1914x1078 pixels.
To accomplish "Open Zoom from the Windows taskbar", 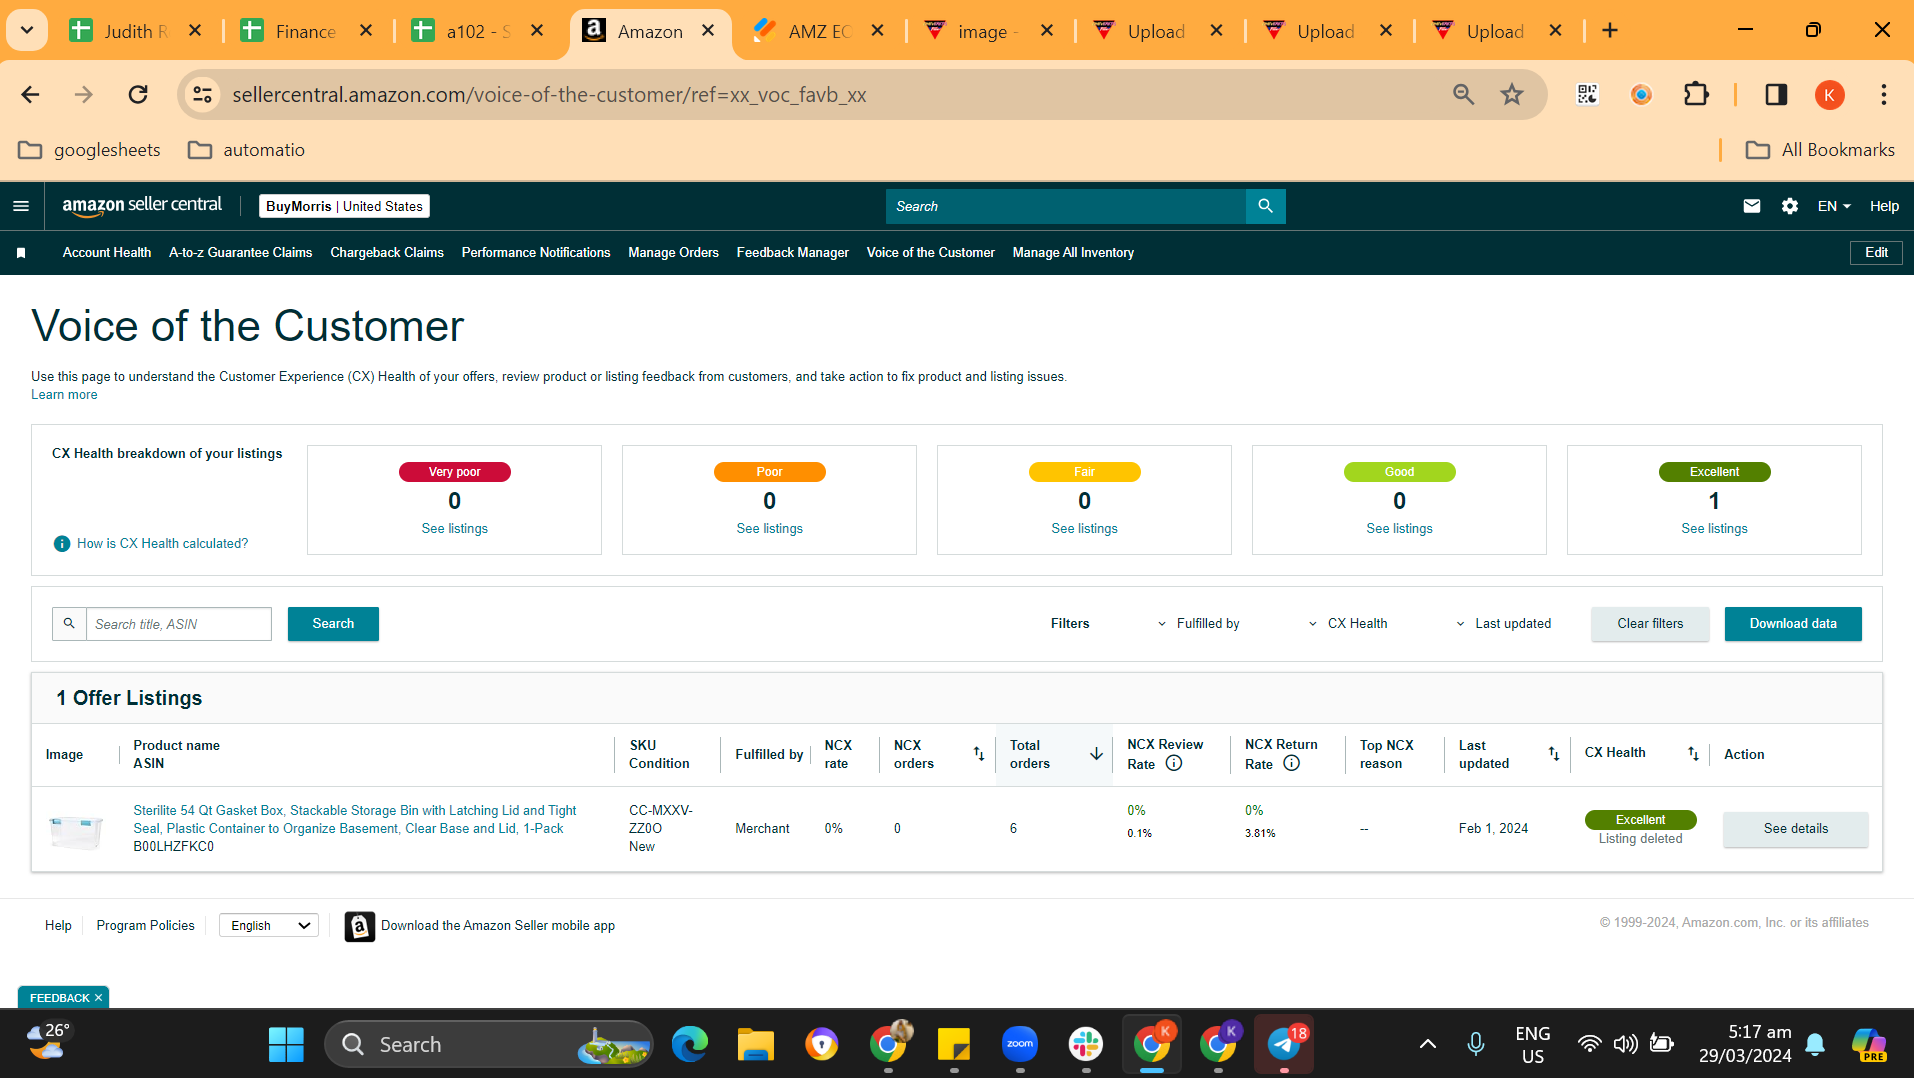I will click(1020, 1044).
